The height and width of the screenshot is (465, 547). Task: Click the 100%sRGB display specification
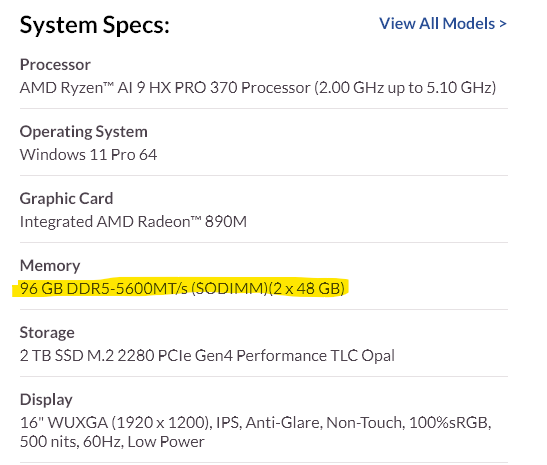(x=450, y=423)
